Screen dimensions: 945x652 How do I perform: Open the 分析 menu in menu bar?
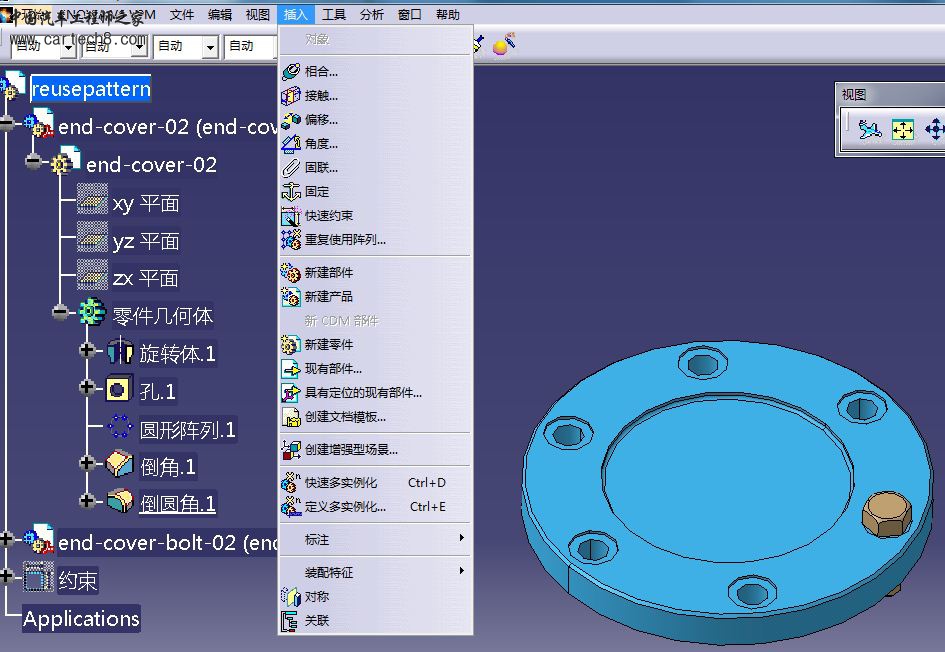371,15
